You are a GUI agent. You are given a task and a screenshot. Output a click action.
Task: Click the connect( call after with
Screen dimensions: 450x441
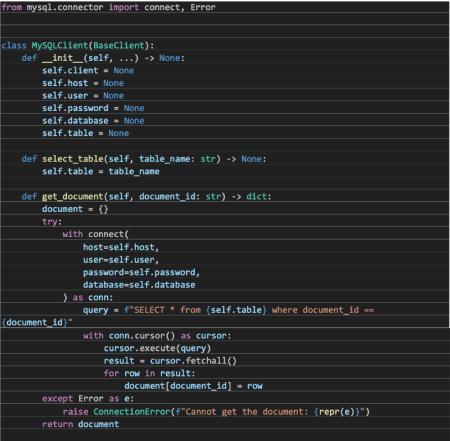108,234
